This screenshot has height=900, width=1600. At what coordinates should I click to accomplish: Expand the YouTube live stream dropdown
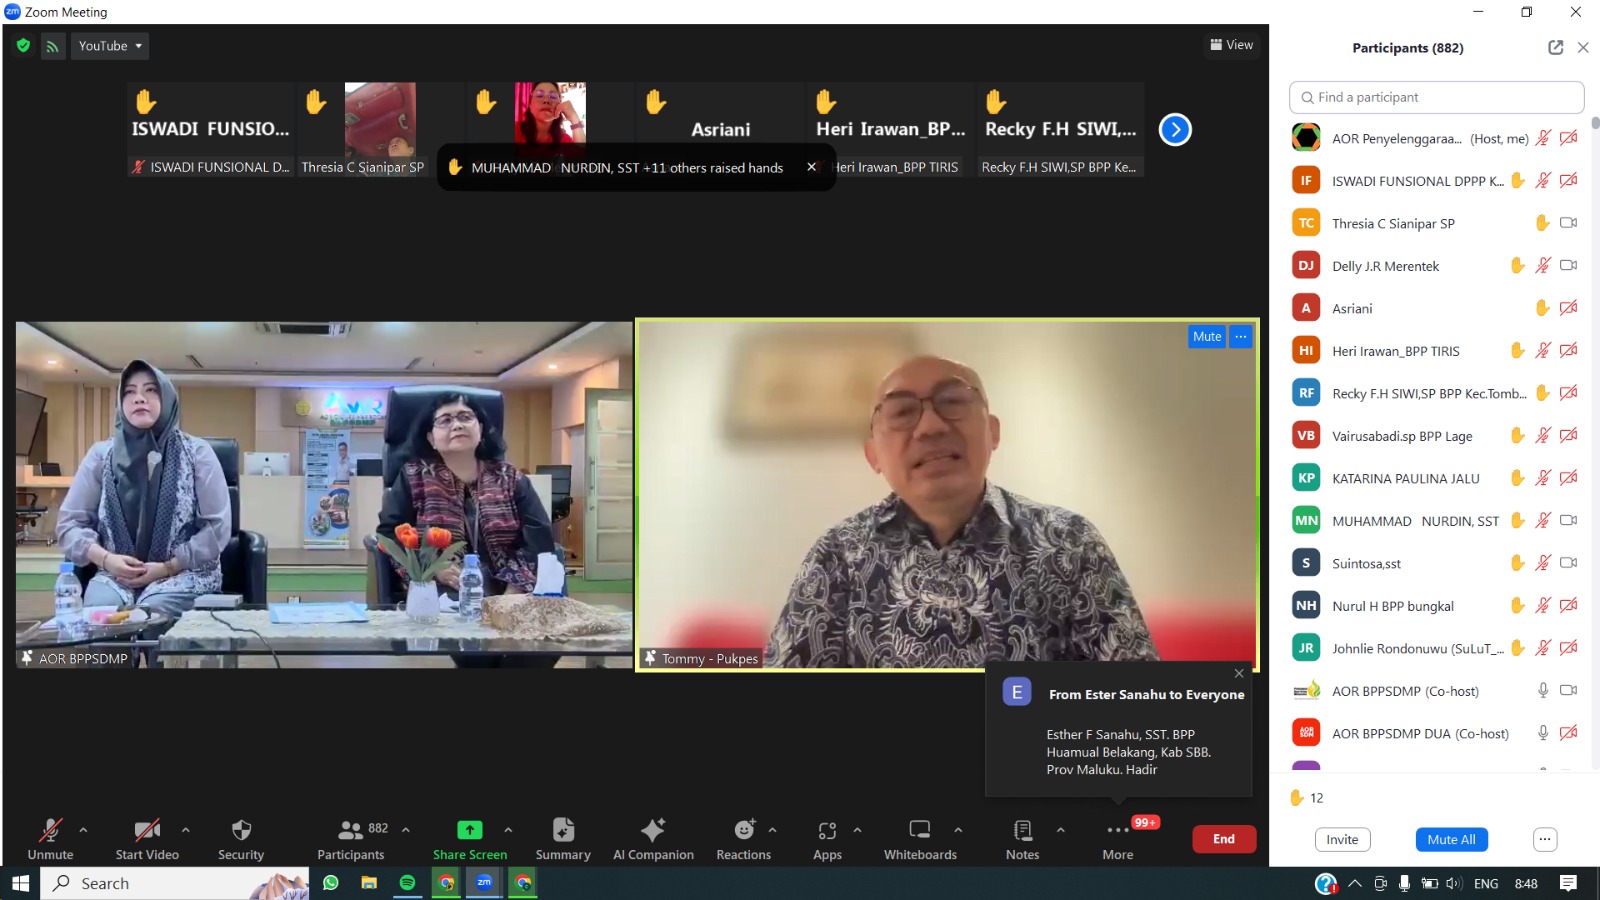coord(138,45)
